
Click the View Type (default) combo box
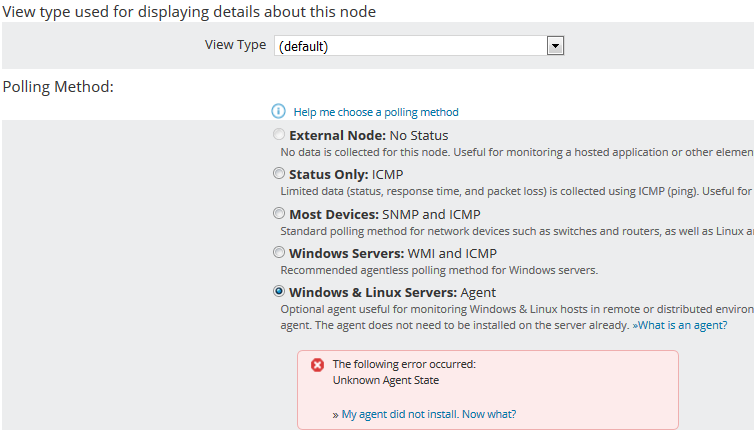point(411,46)
